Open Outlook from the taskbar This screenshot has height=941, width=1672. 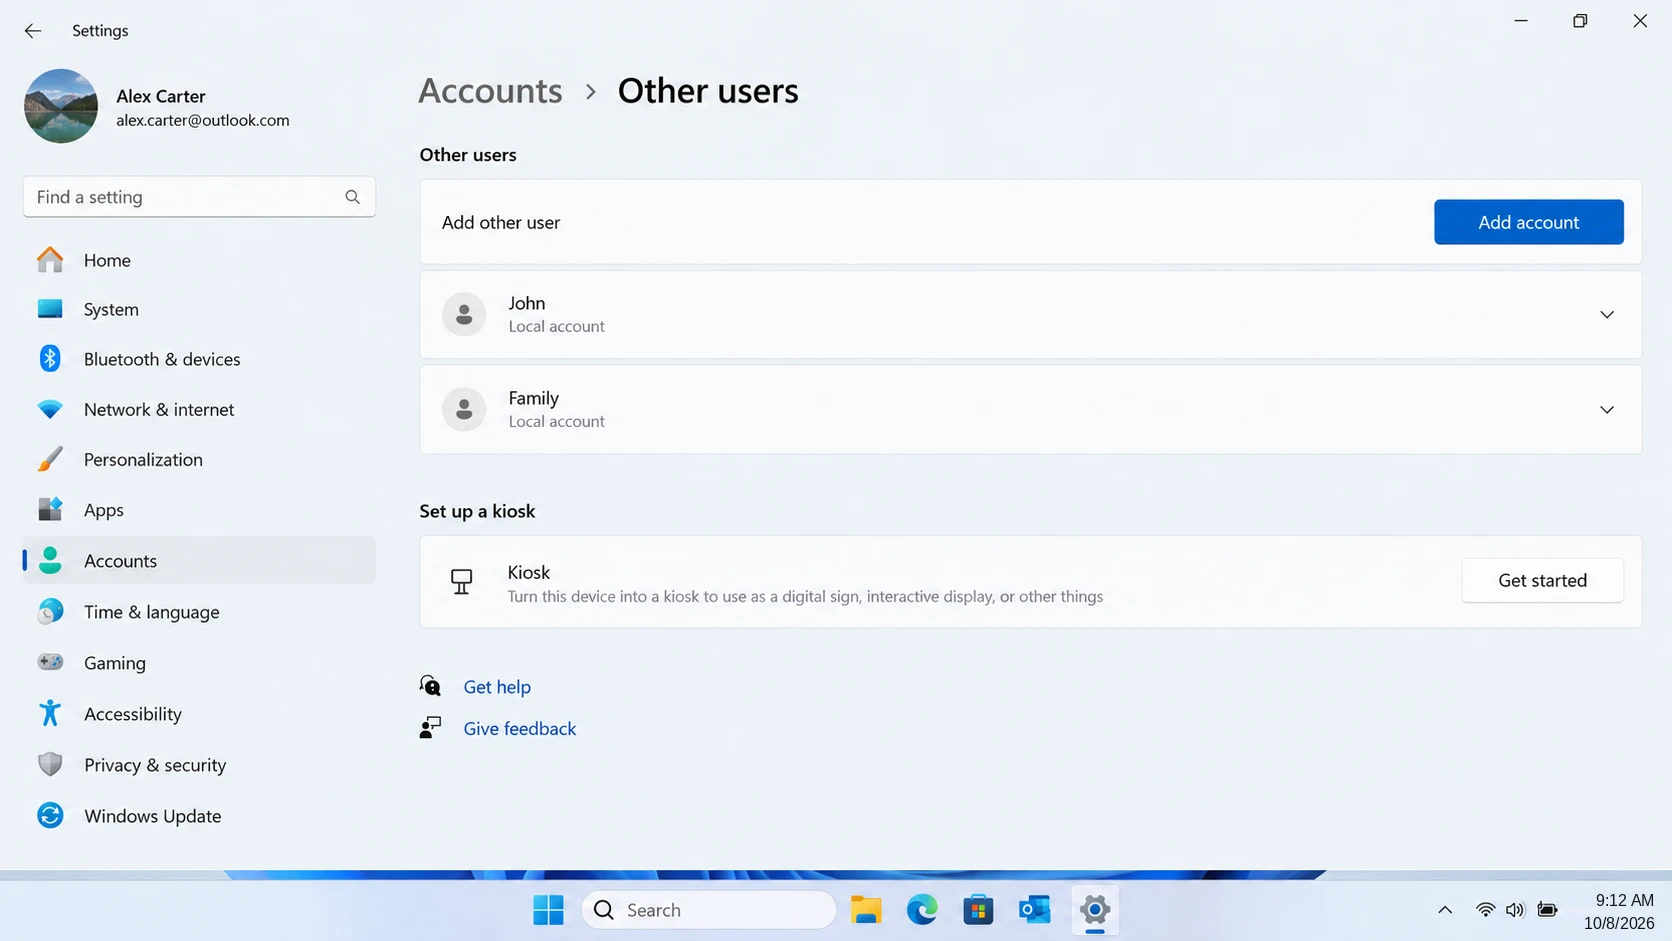(1034, 910)
